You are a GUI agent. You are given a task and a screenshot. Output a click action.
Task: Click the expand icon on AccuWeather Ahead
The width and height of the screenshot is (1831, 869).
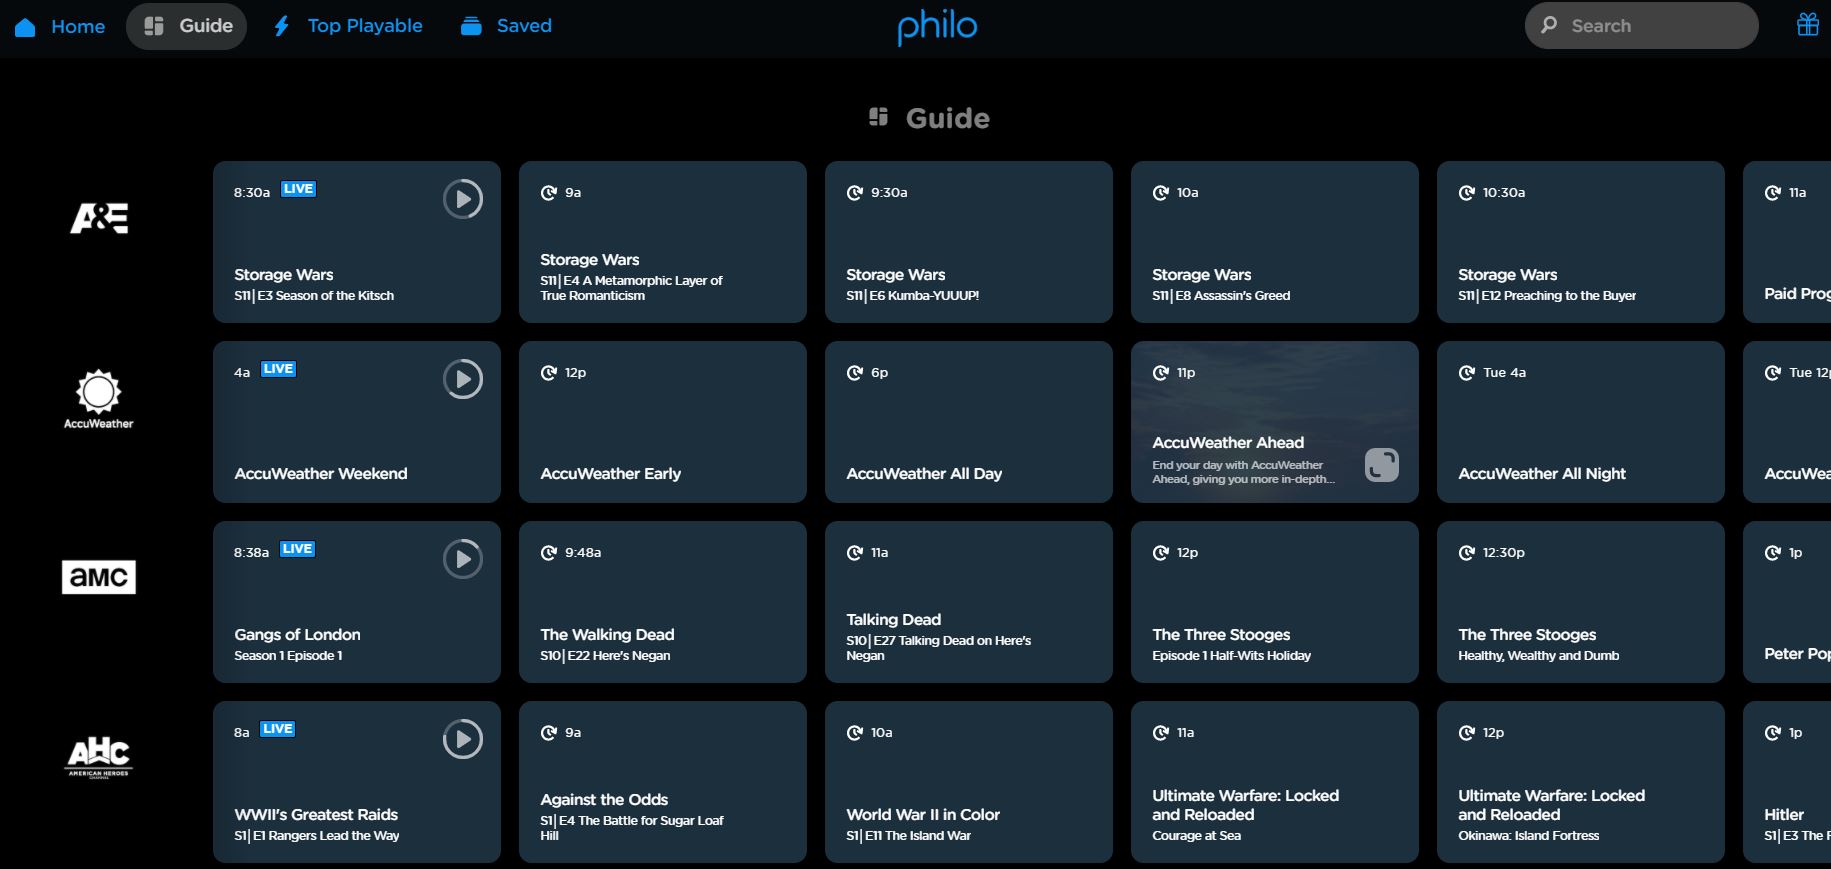1381,465
